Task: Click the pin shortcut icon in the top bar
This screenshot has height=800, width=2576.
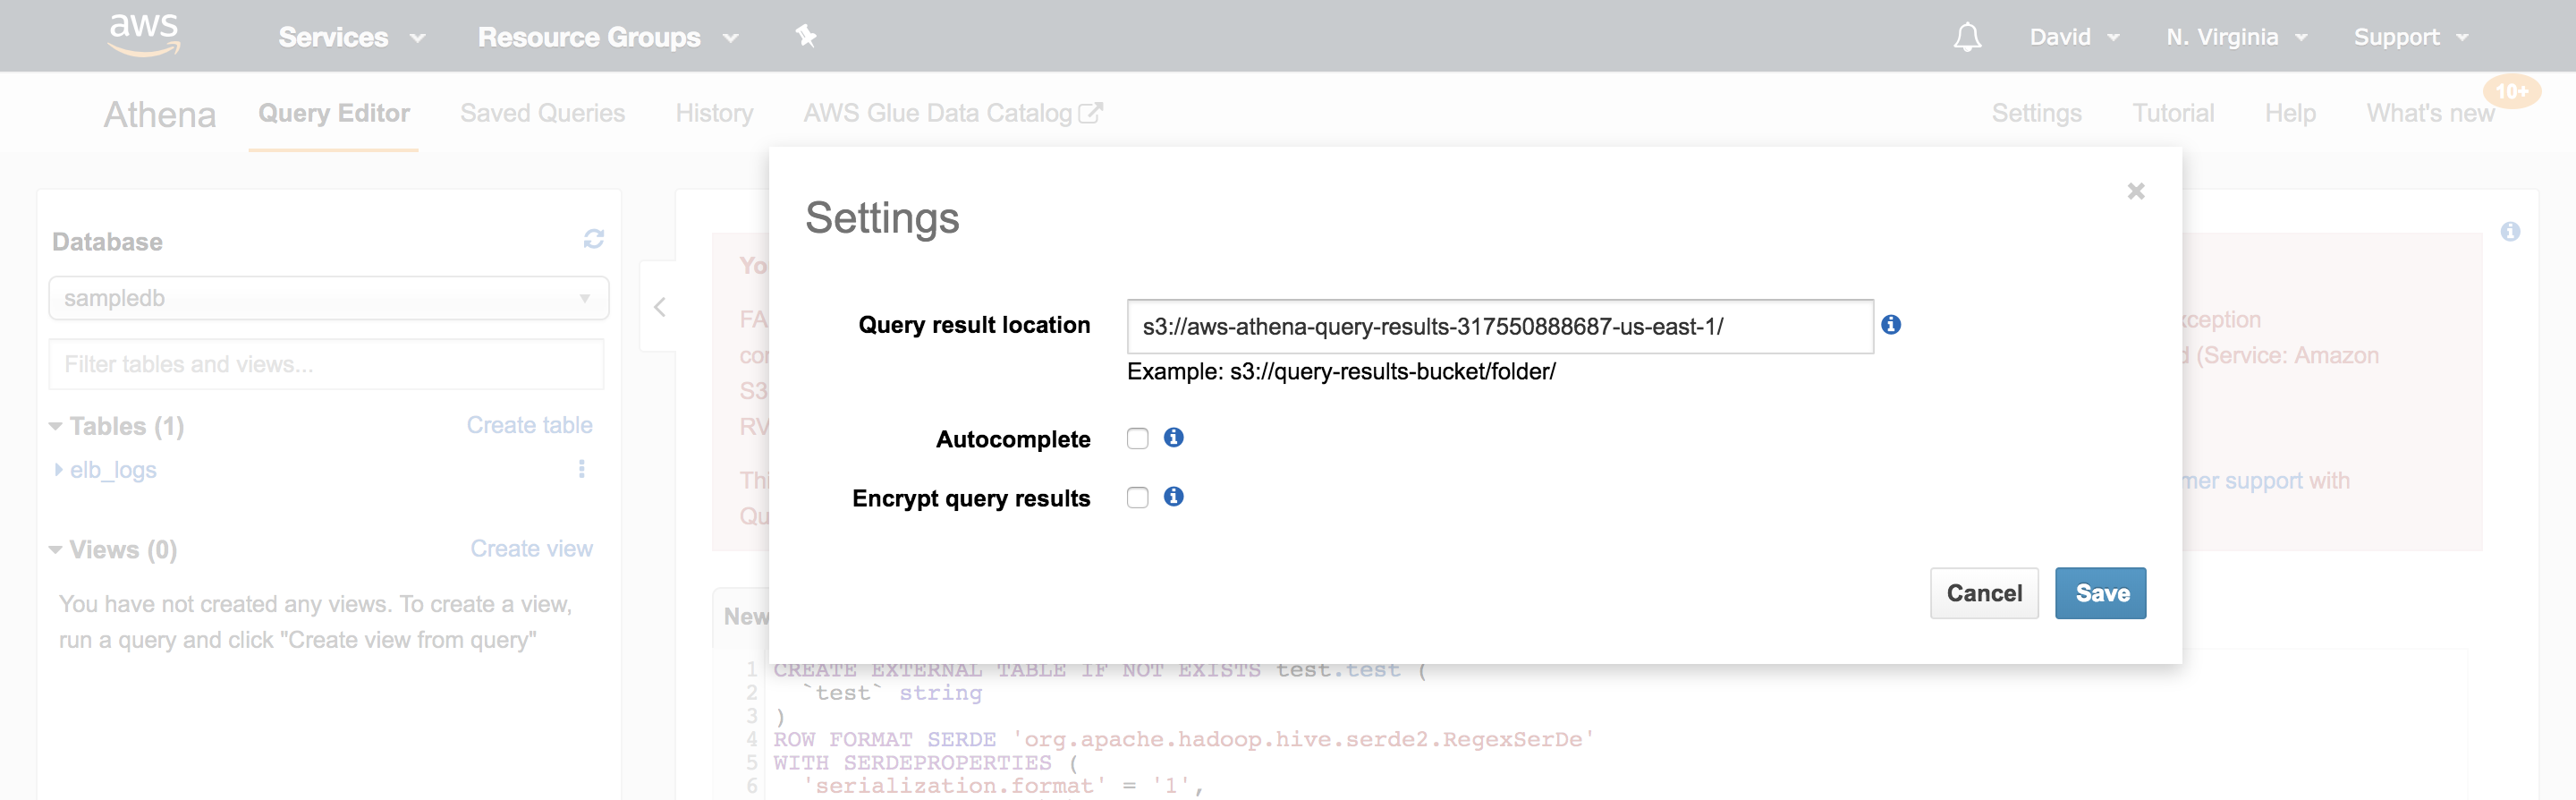Action: [x=806, y=37]
